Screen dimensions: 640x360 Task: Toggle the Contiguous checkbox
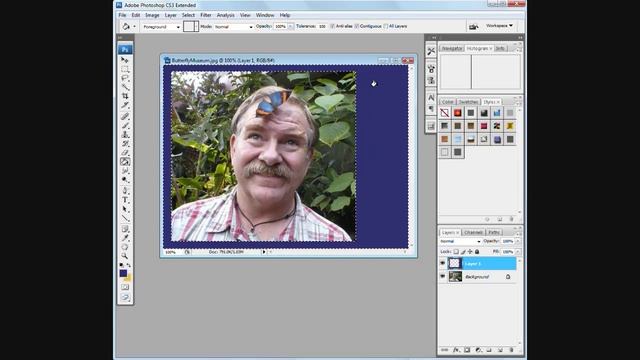click(356, 26)
